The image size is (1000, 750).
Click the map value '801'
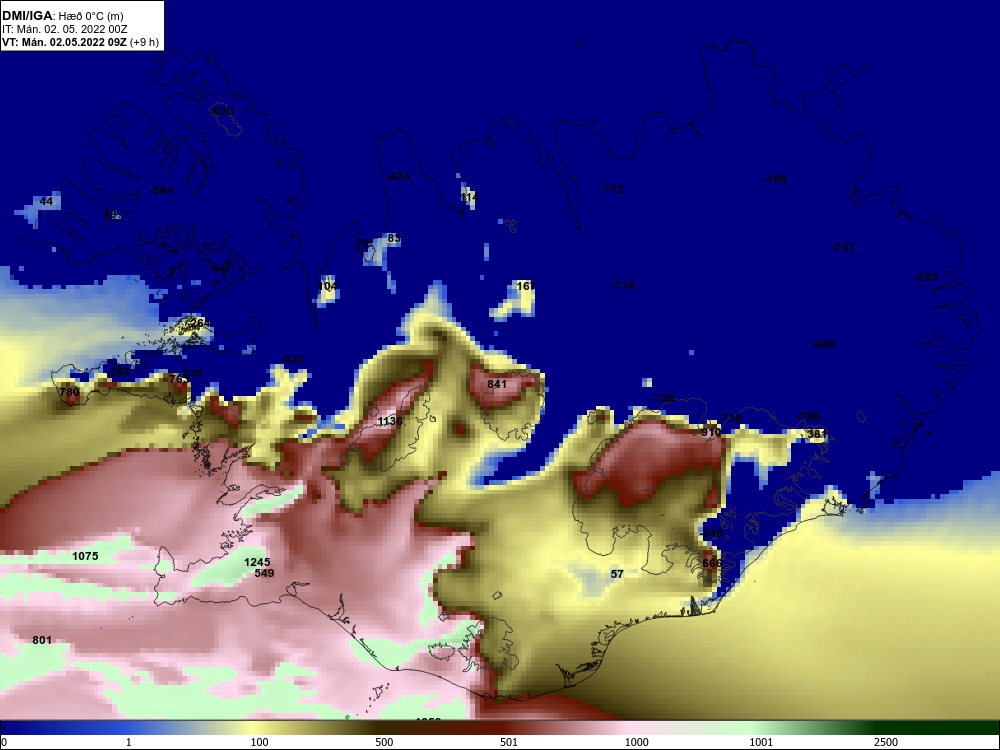click(x=42, y=640)
